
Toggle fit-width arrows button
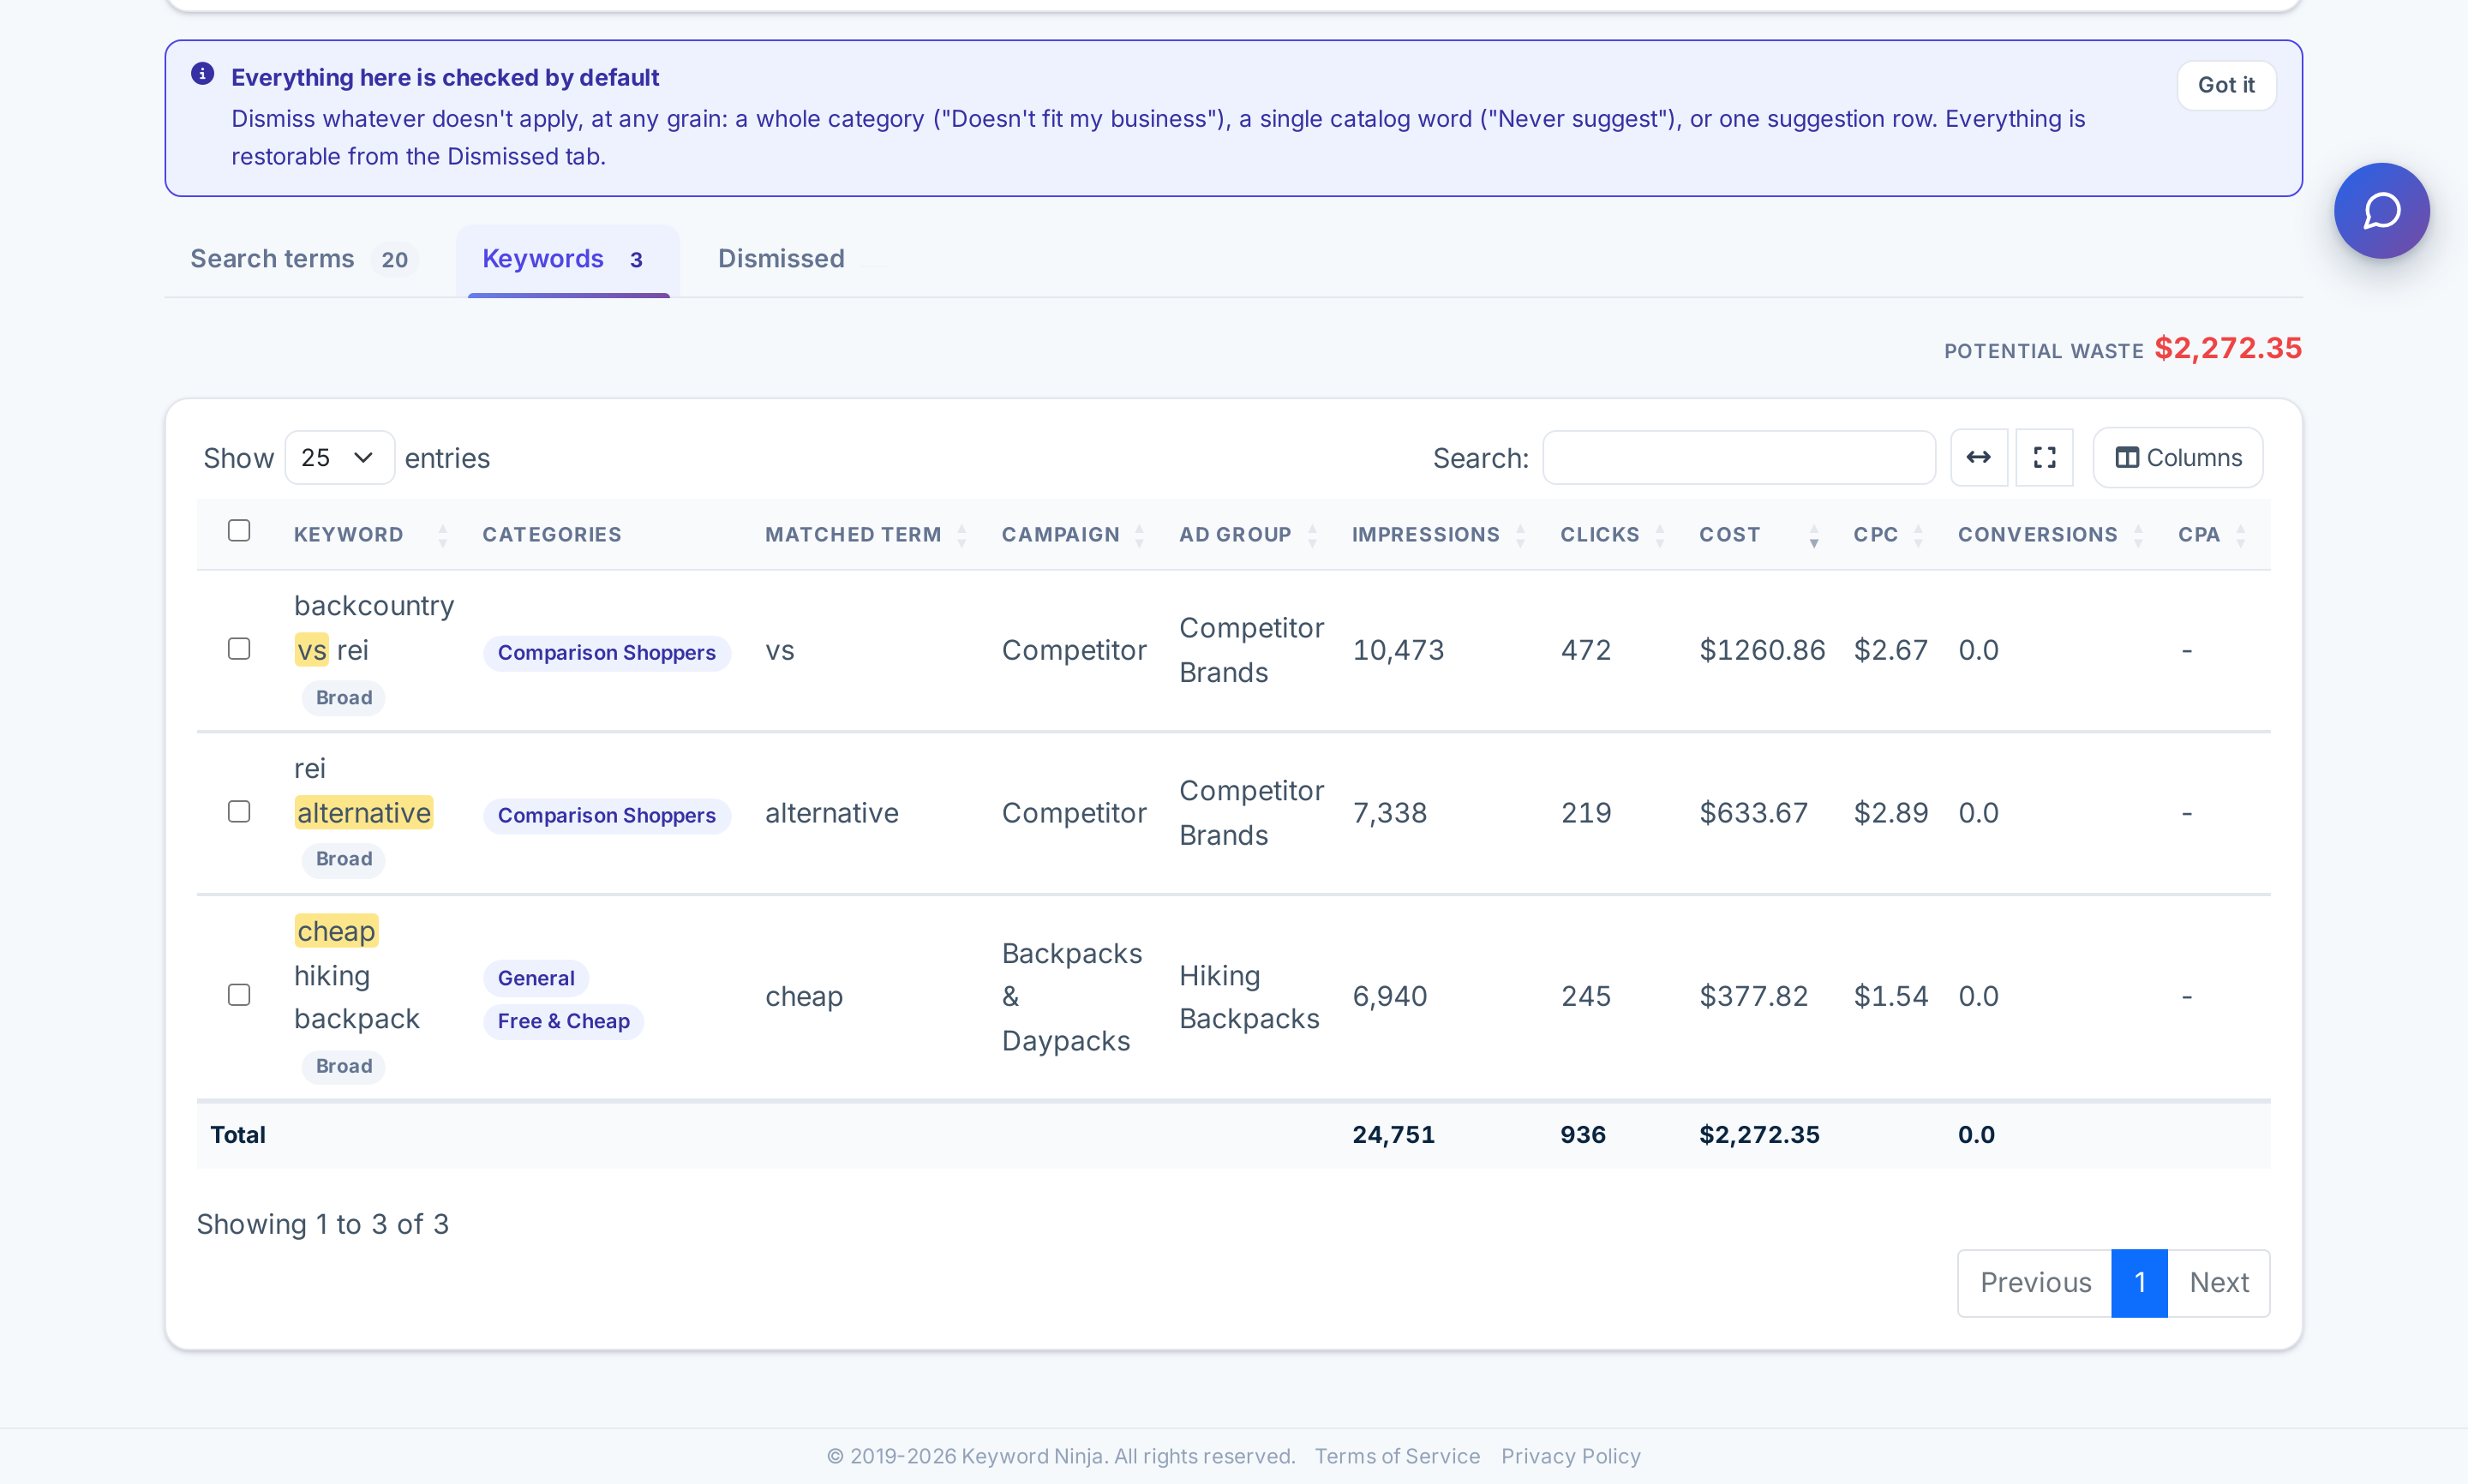(x=1978, y=458)
